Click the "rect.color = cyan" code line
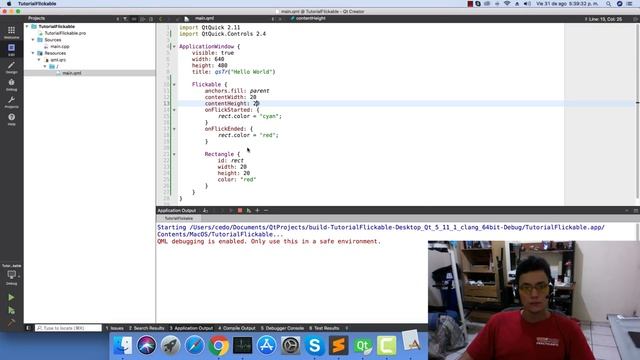Viewport: 640px width, 360px height. tap(249, 116)
